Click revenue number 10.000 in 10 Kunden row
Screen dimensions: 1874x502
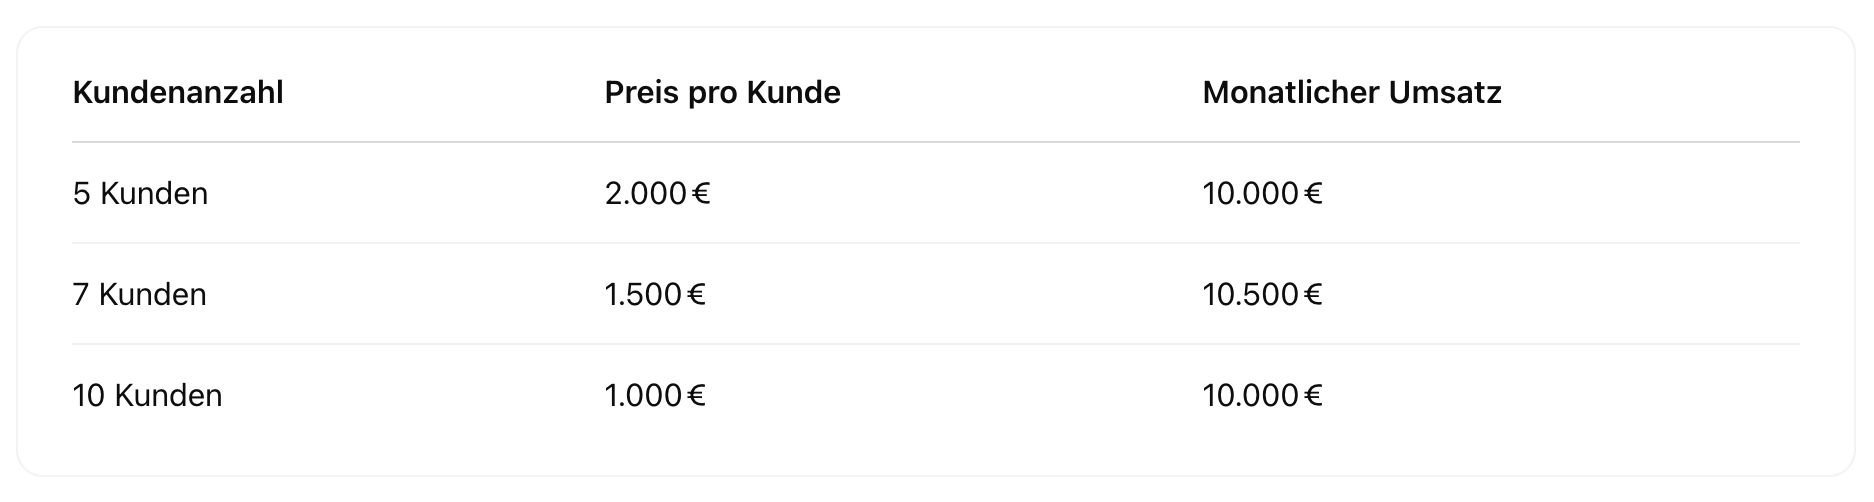(1250, 396)
